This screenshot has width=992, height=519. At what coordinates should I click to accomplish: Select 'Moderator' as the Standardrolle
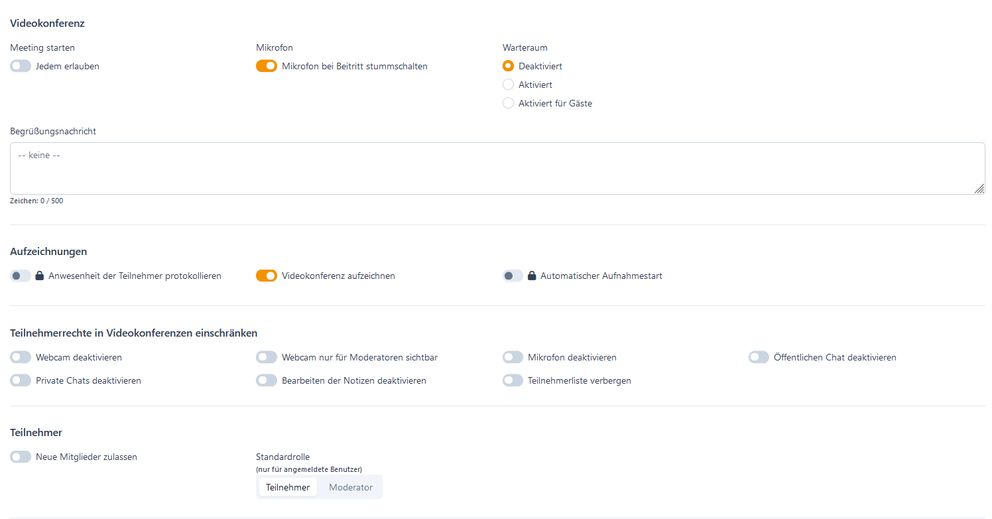pyautogui.click(x=350, y=487)
